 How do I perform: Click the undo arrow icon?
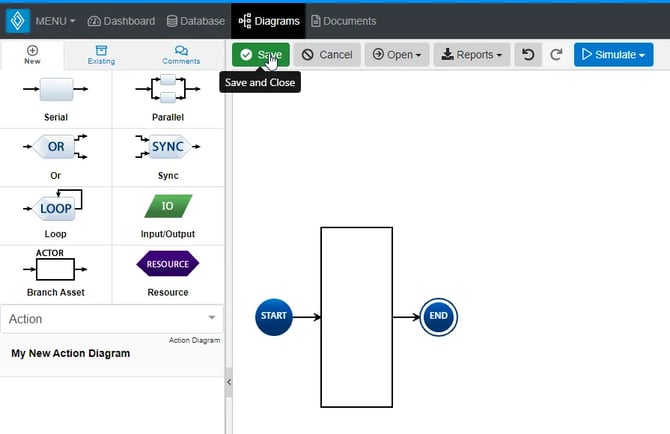pyautogui.click(x=528, y=55)
